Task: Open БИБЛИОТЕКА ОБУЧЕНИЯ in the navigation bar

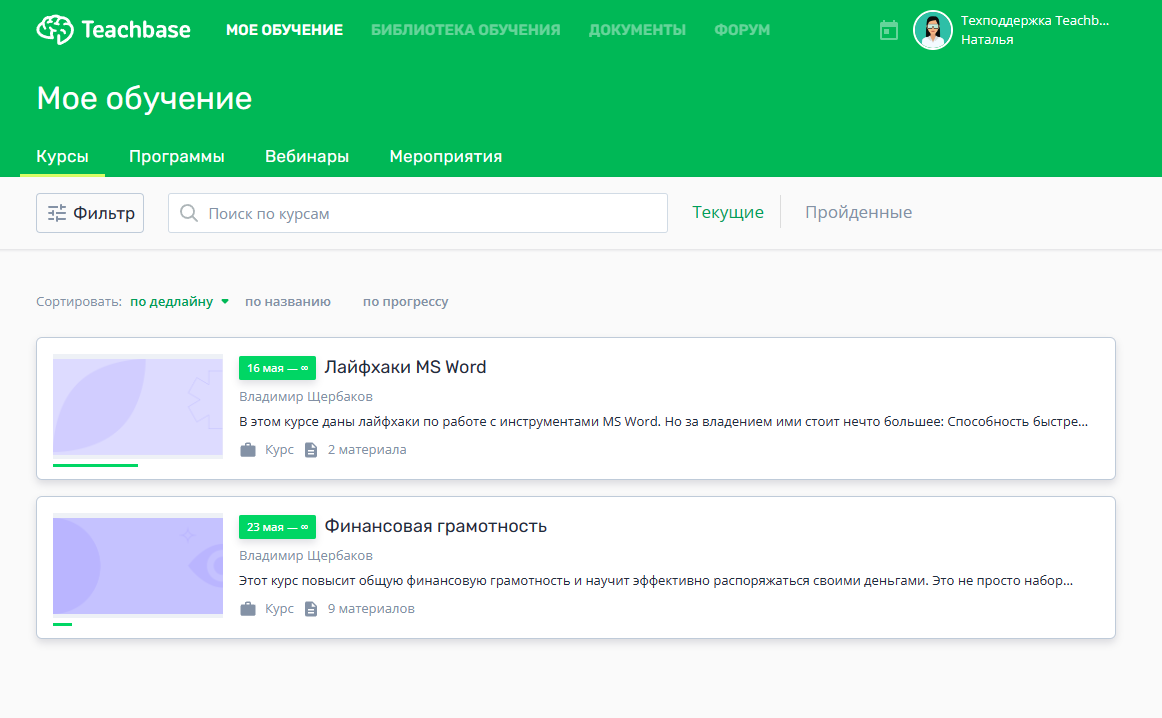Action: click(467, 29)
